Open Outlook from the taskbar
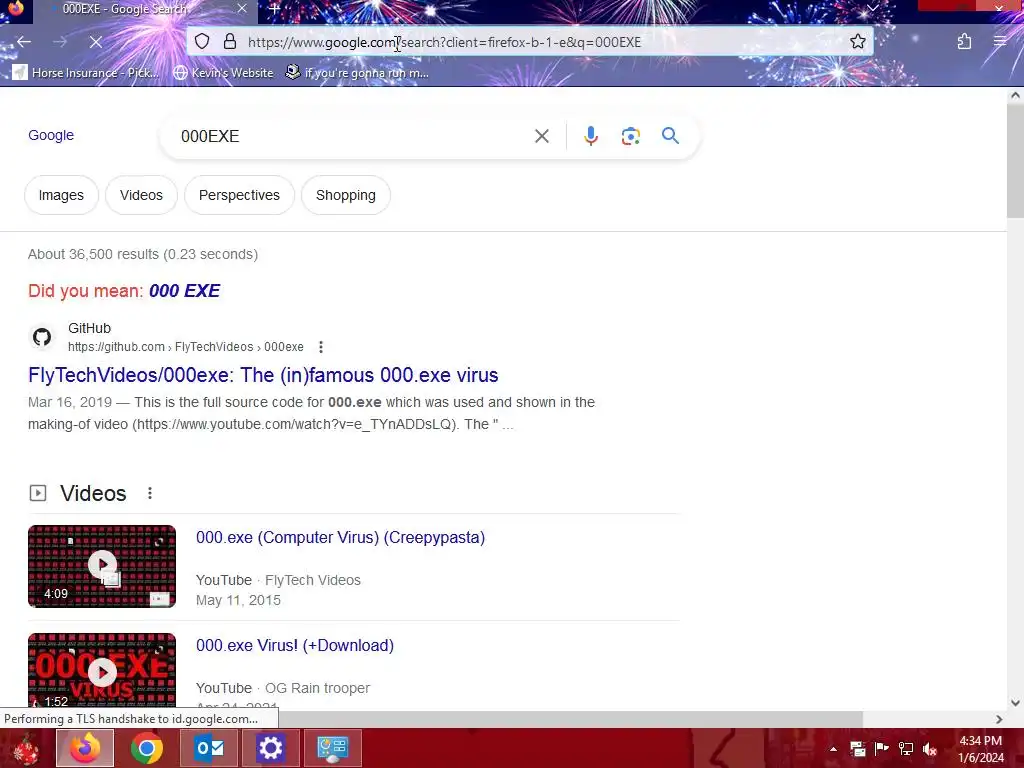Viewport: 1024px width, 768px height. coord(209,748)
